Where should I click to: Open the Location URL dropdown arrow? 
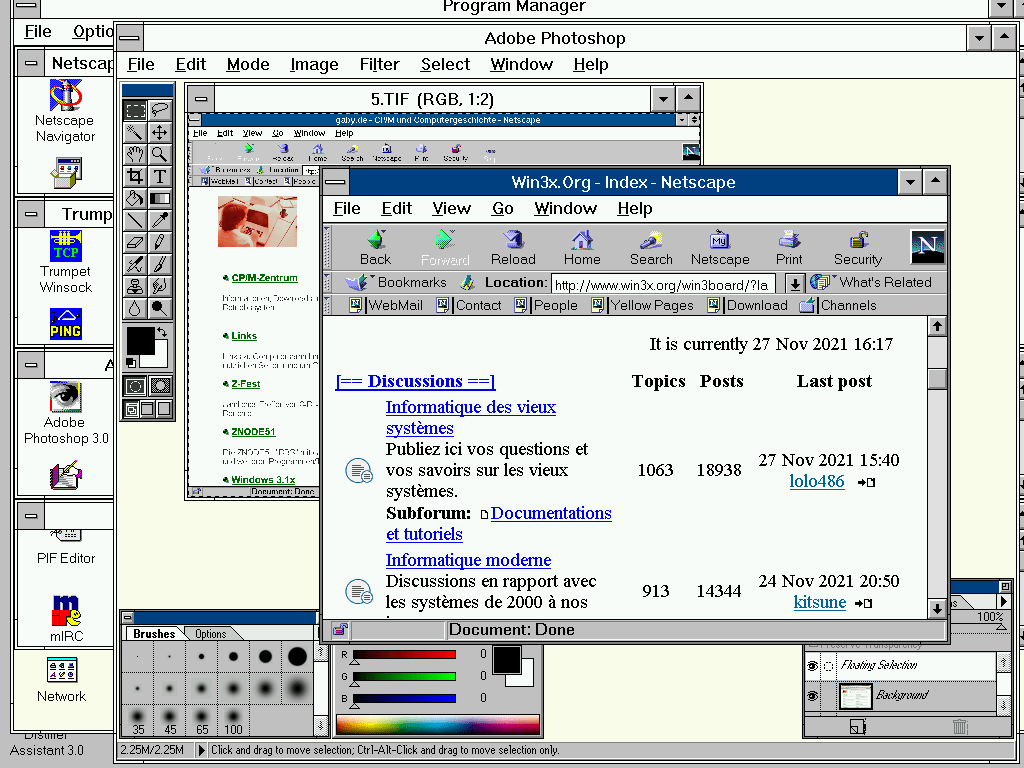(x=795, y=284)
